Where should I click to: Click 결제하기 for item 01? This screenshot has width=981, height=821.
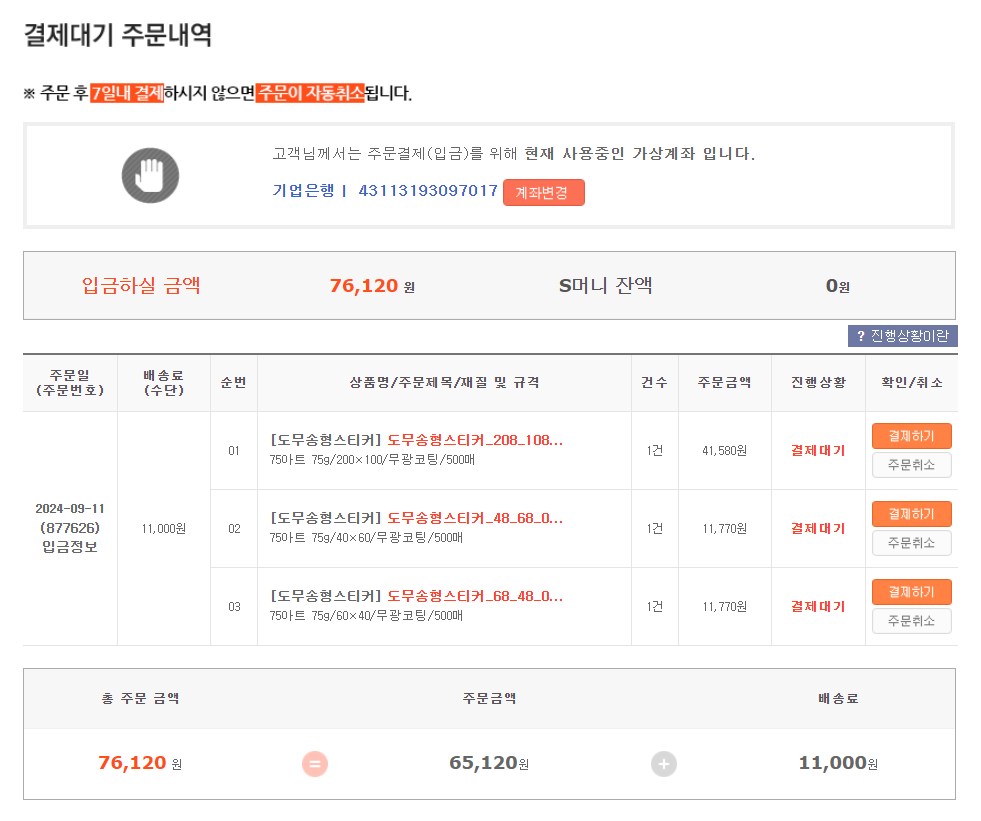pyautogui.click(x=911, y=436)
